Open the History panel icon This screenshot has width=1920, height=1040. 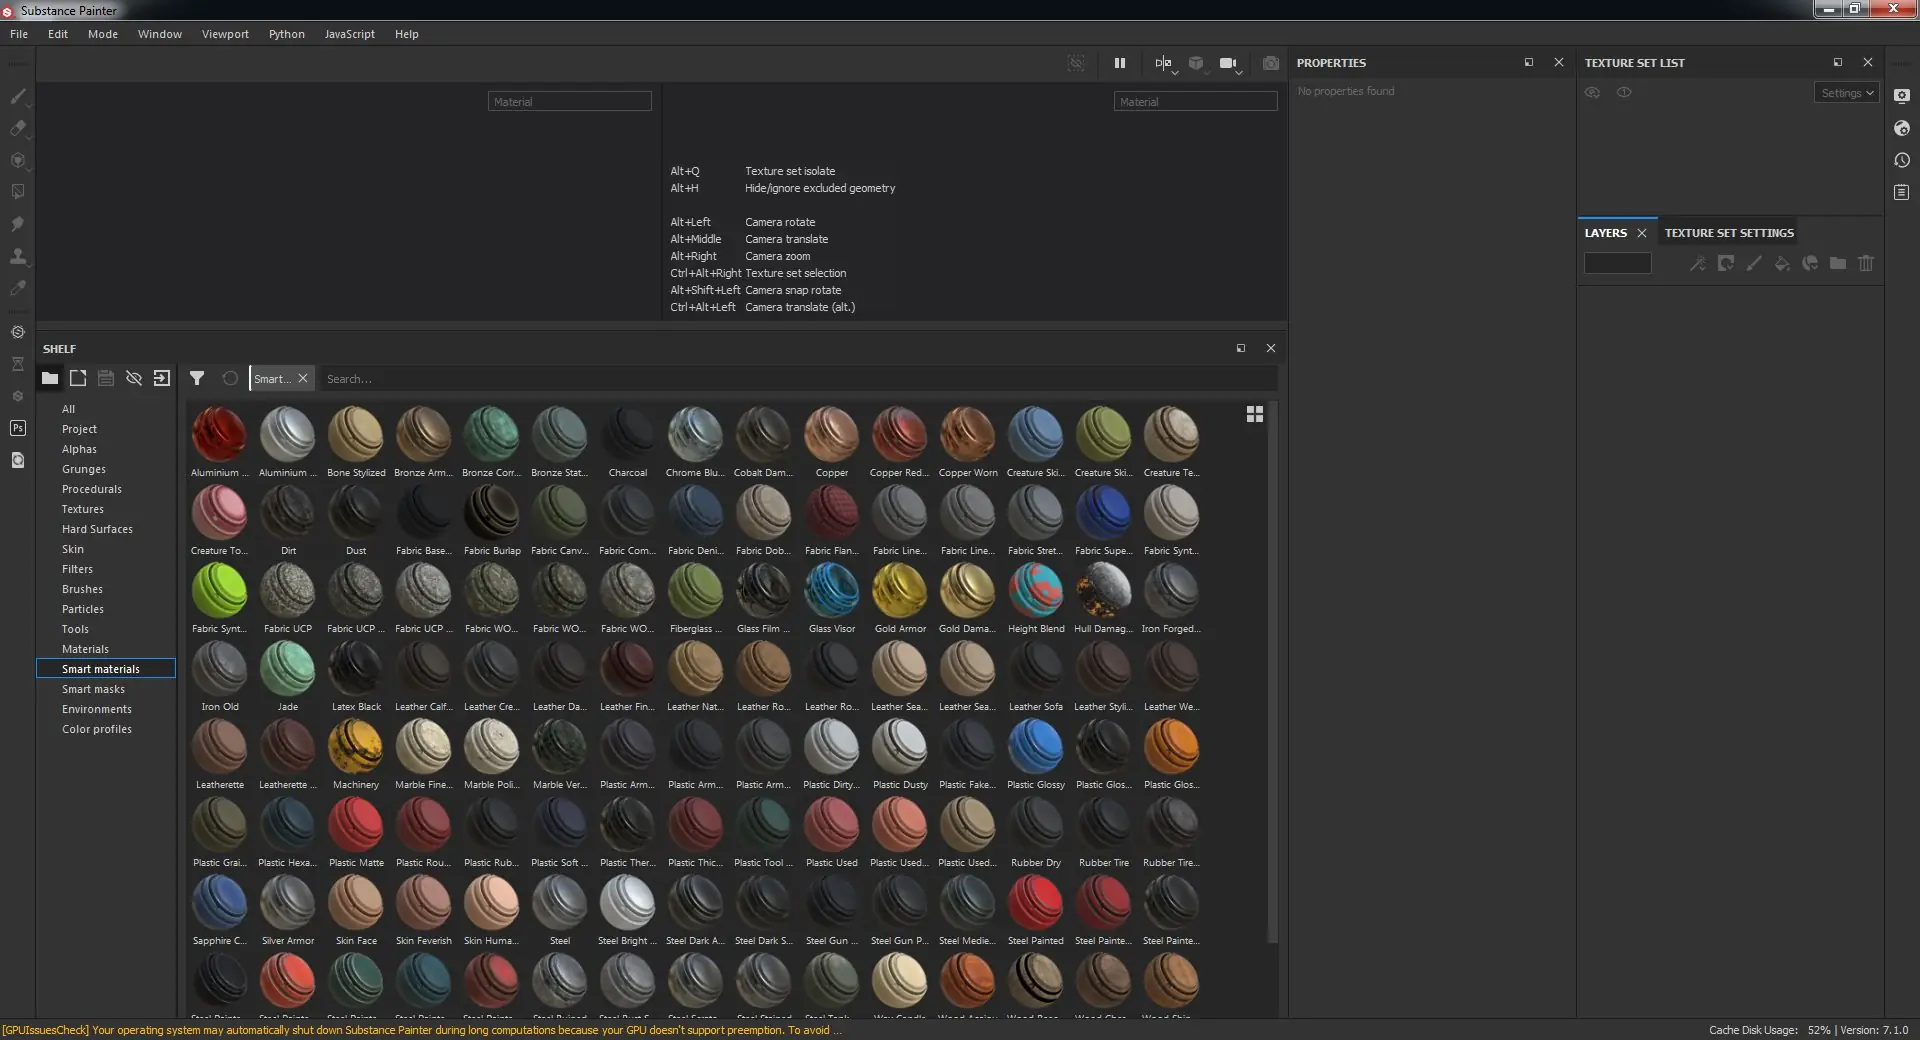[1901, 160]
